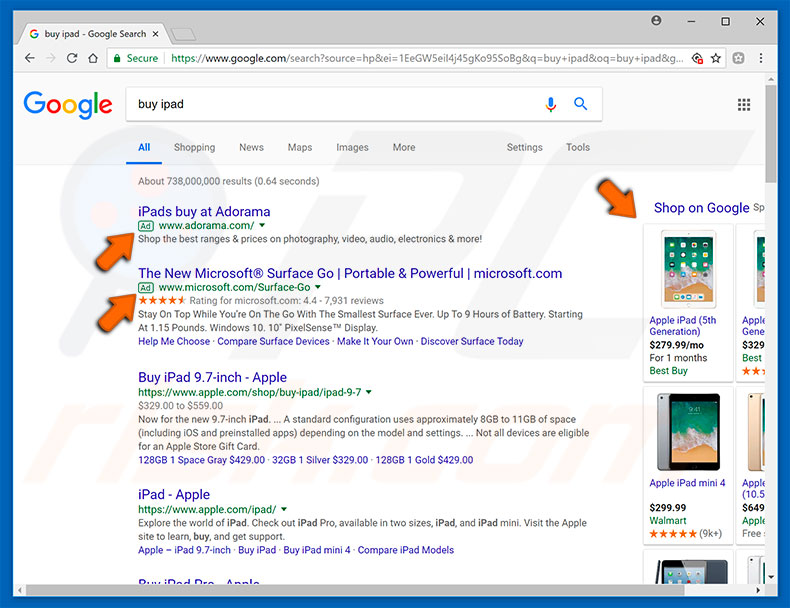Click the horizontal scrollbar thumb
This screenshot has height=608, width=790.
[355, 590]
